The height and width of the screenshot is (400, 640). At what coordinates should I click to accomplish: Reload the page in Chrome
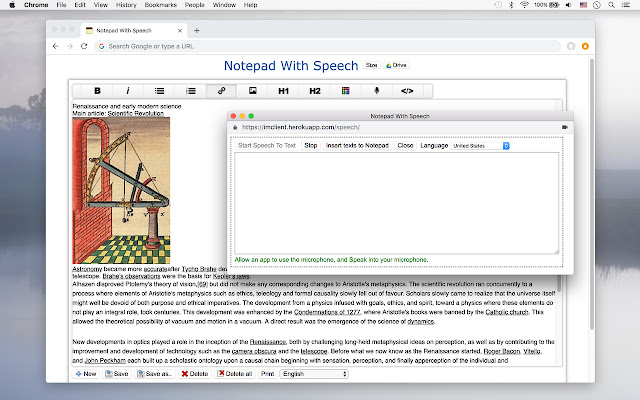pyautogui.click(x=84, y=46)
